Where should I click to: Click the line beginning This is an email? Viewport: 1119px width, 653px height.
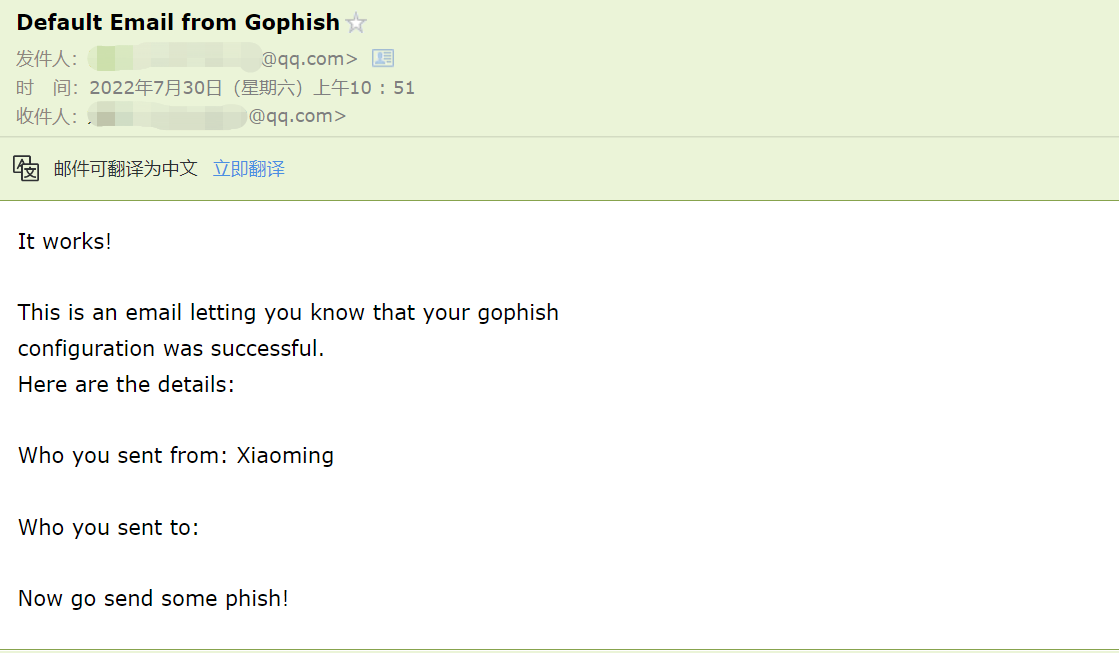[x=288, y=312]
